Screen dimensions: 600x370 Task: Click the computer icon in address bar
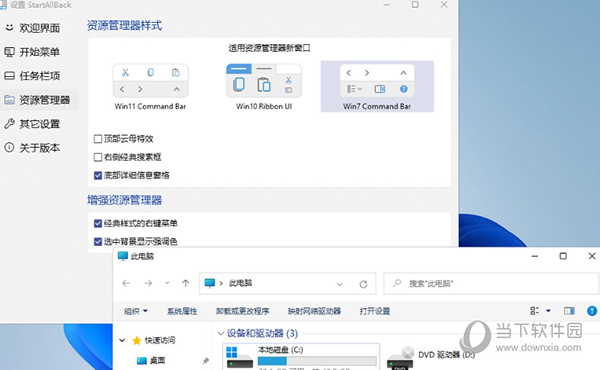point(210,283)
